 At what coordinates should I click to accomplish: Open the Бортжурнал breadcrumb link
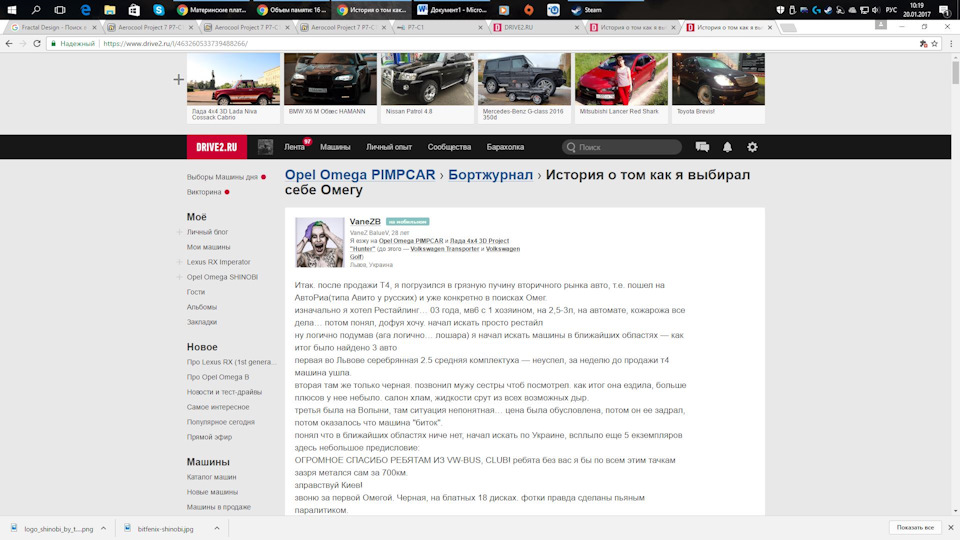(x=490, y=174)
